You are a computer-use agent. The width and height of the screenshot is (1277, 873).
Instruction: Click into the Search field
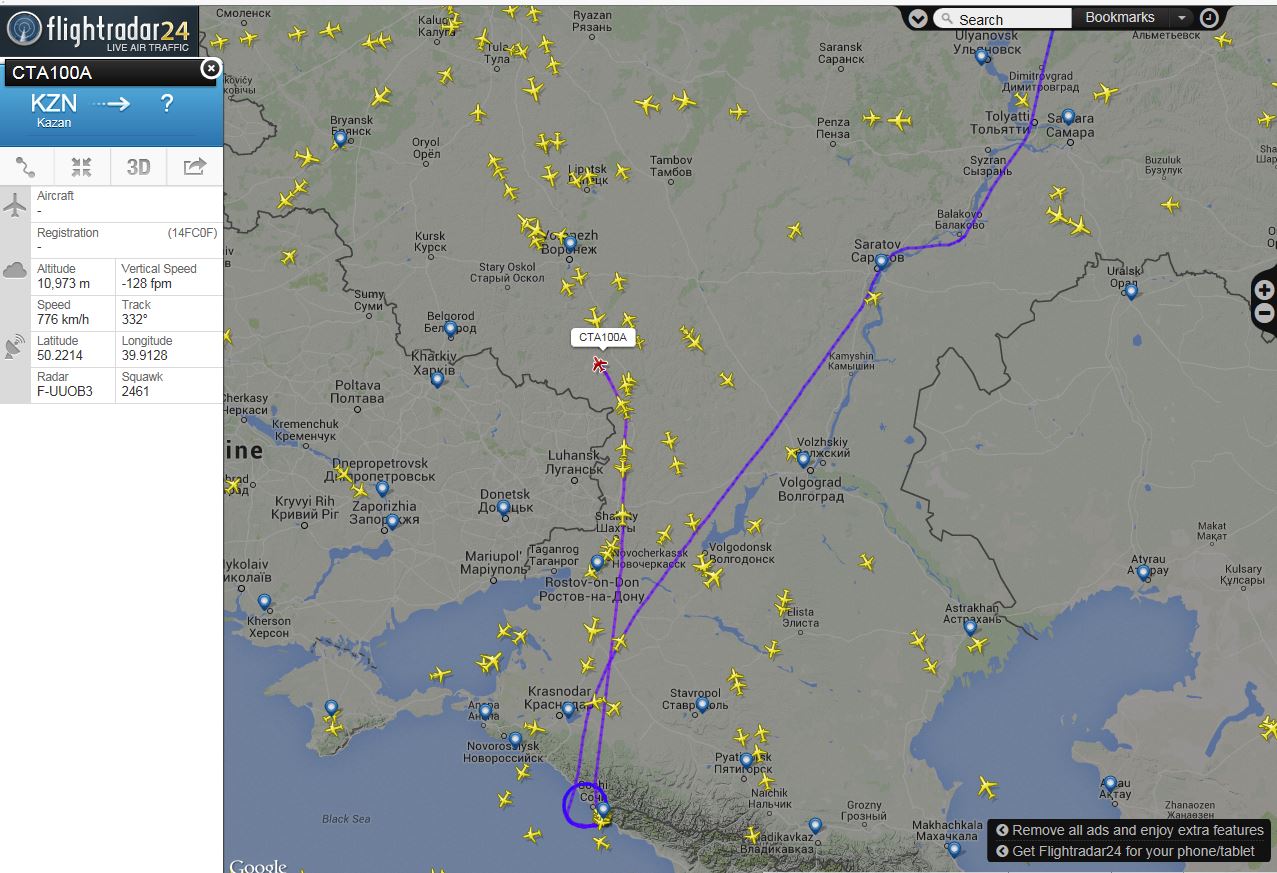pos(1003,19)
